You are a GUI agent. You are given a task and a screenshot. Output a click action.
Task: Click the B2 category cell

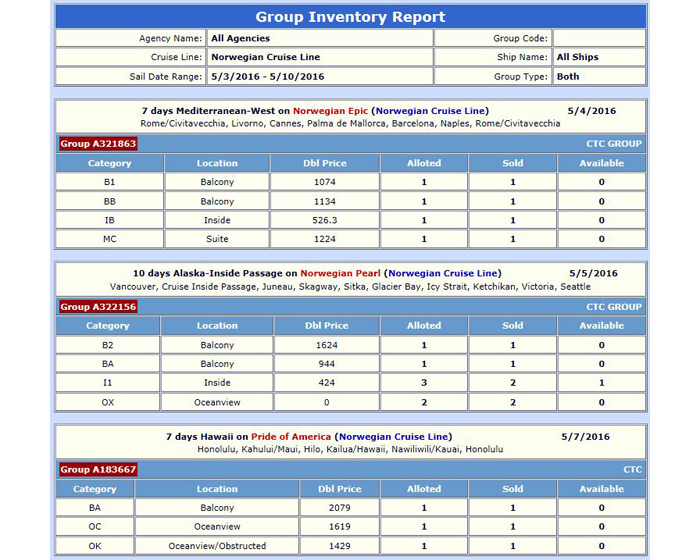click(108, 345)
